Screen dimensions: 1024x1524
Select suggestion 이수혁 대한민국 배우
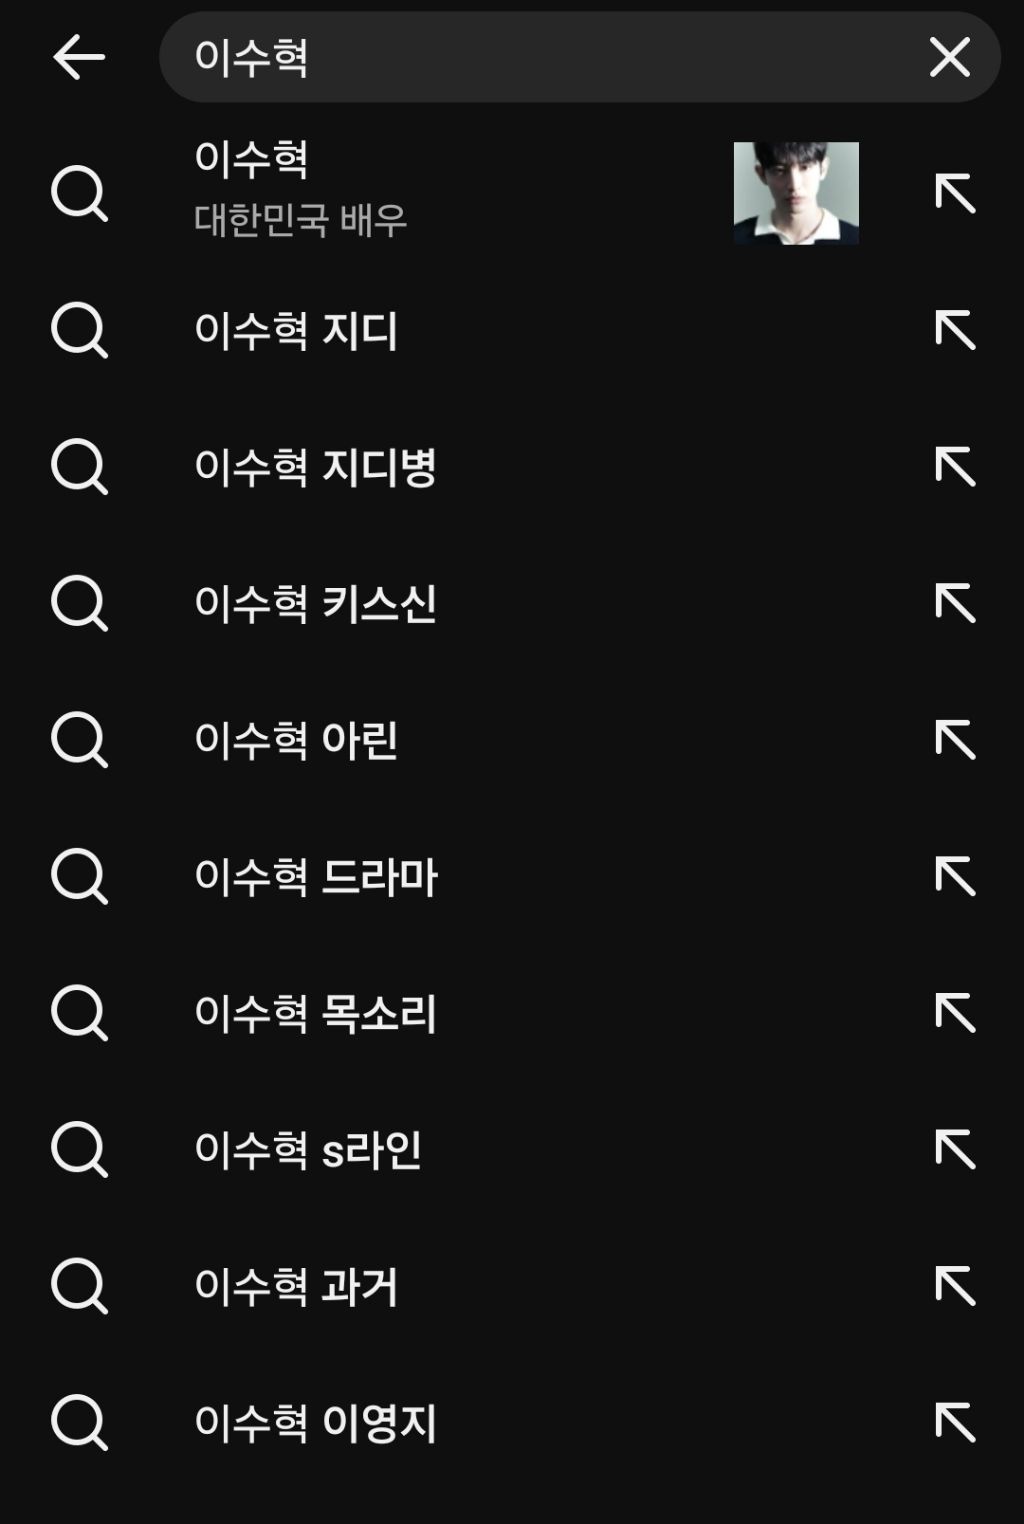[300, 189]
